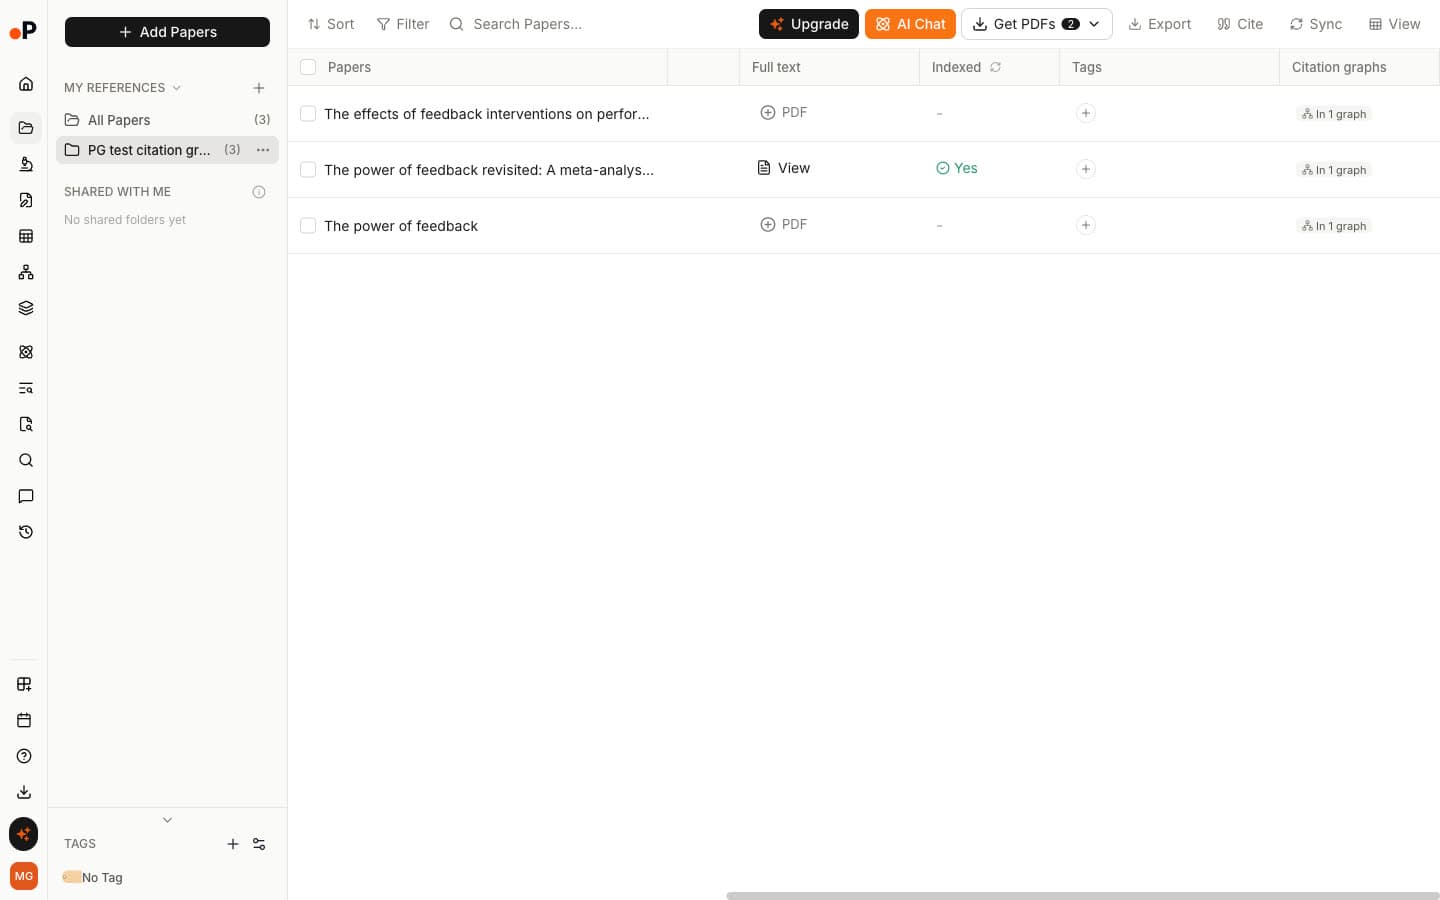Open the citation graph hierarchy icon
Image resolution: width=1440 pixels, height=900 pixels.
click(26, 272)
